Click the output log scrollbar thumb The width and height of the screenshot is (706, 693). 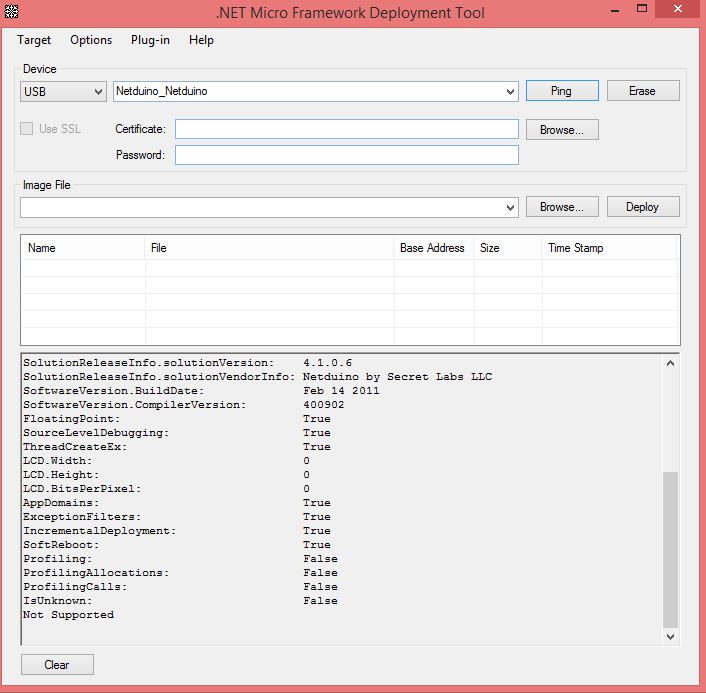[670, 549]
